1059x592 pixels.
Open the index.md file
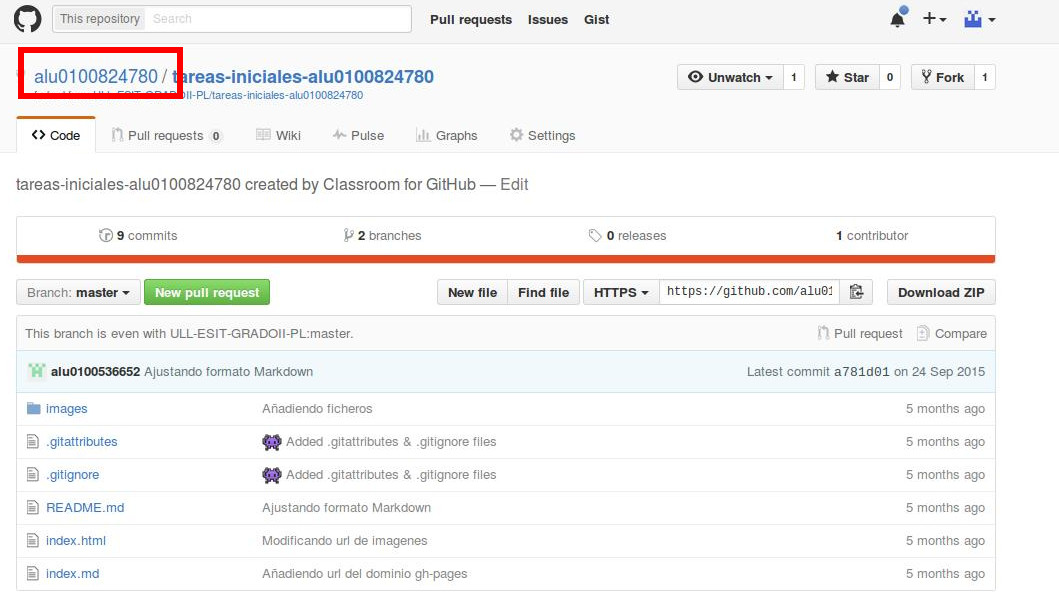pos(72,574)
